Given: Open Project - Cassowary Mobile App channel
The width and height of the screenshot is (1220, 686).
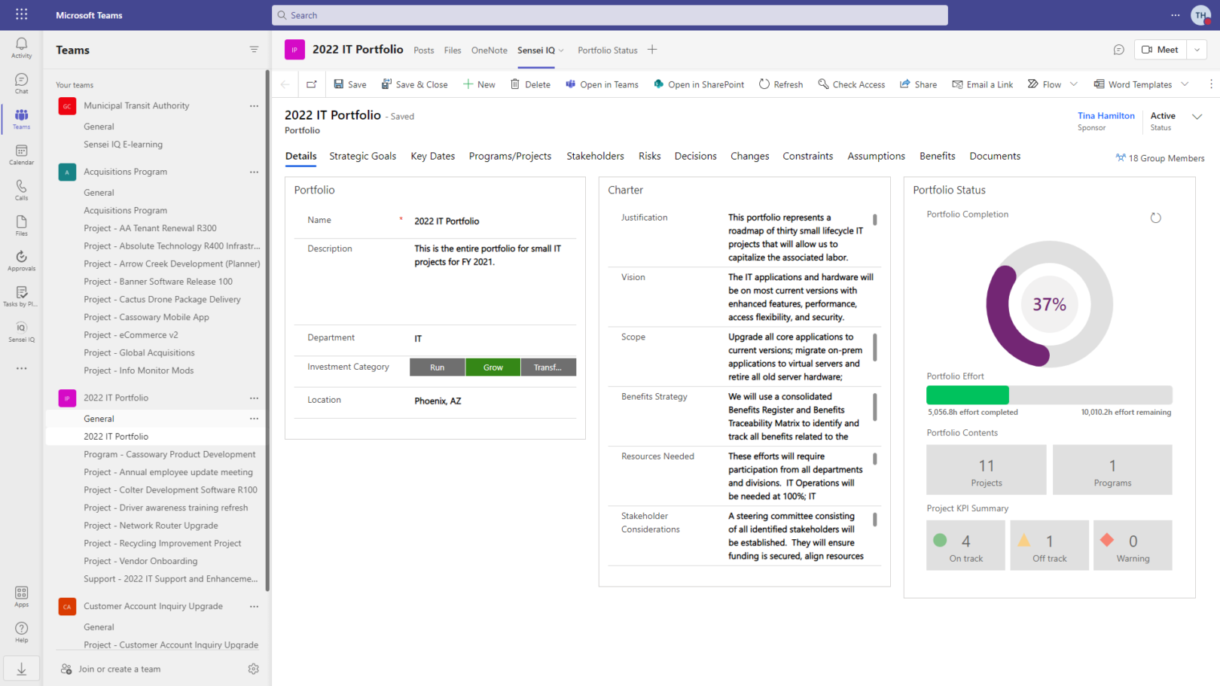Looking at the screenshot, I should coord(147,317).
